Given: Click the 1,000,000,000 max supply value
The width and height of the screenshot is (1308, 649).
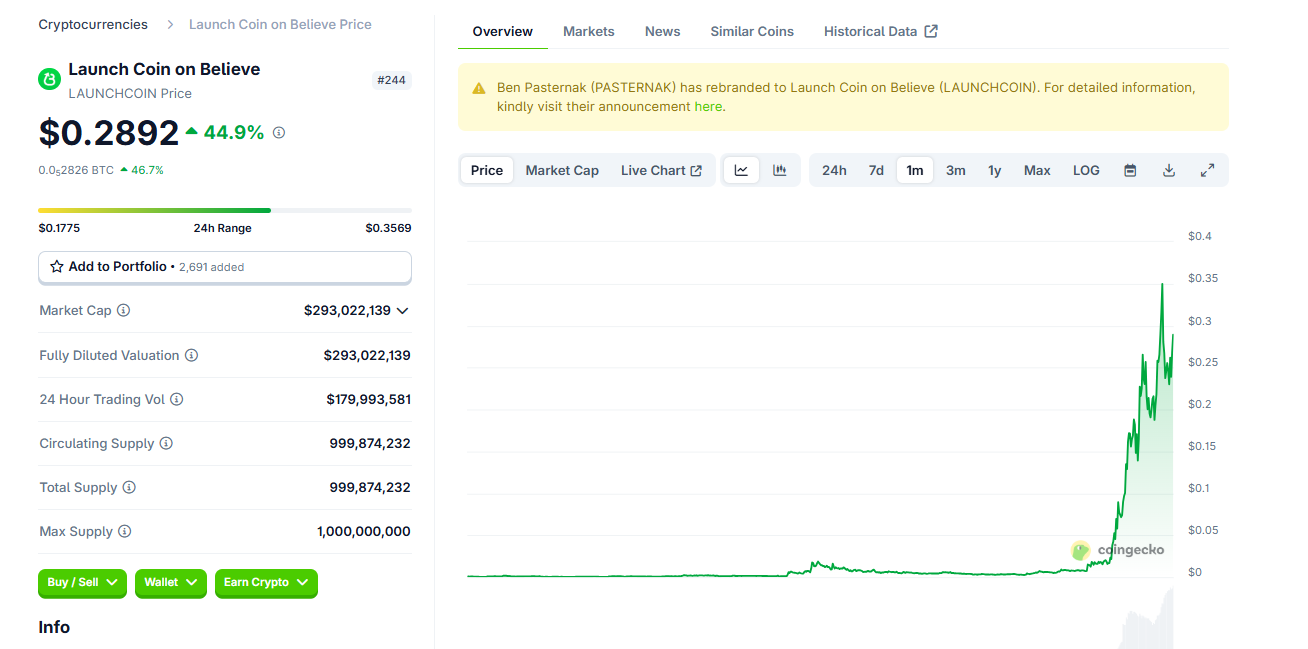Looking at the screenshot, I should click(364, 531).
